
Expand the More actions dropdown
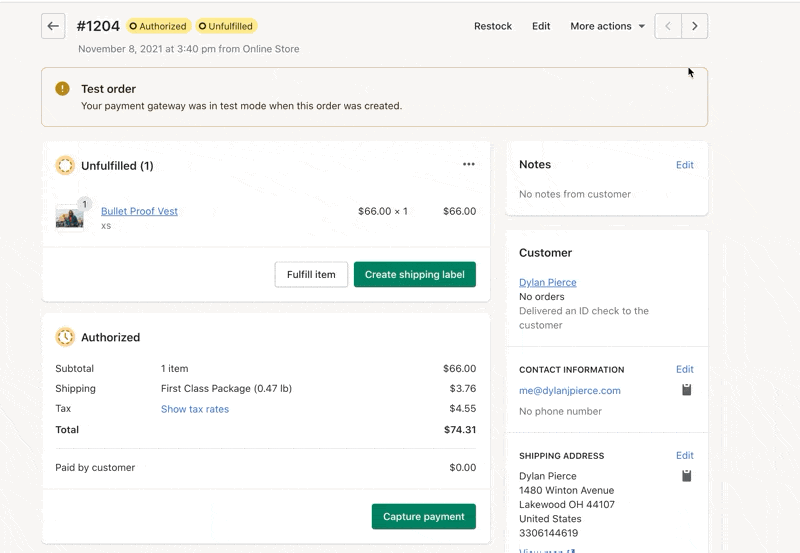(607, 26)
